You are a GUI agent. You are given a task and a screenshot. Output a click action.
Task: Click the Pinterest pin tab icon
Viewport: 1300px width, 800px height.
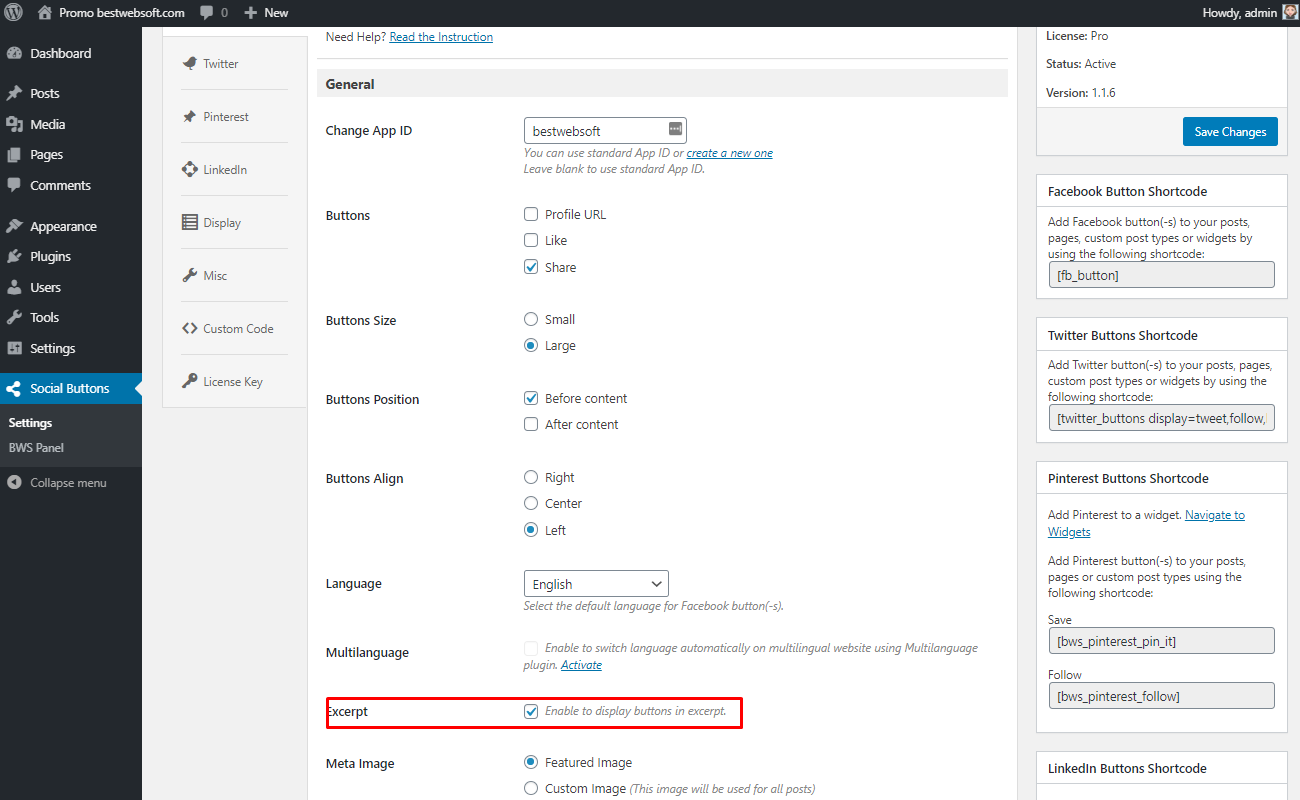[x=189, y=116]
